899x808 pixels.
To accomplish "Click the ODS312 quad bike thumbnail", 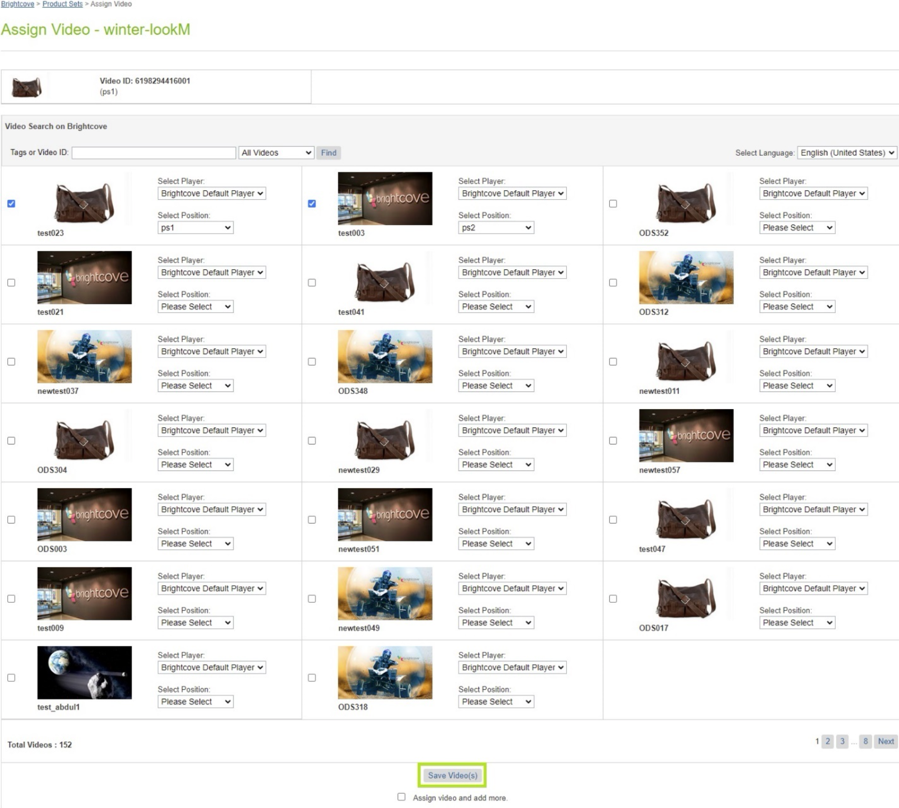I will [686, 277].
